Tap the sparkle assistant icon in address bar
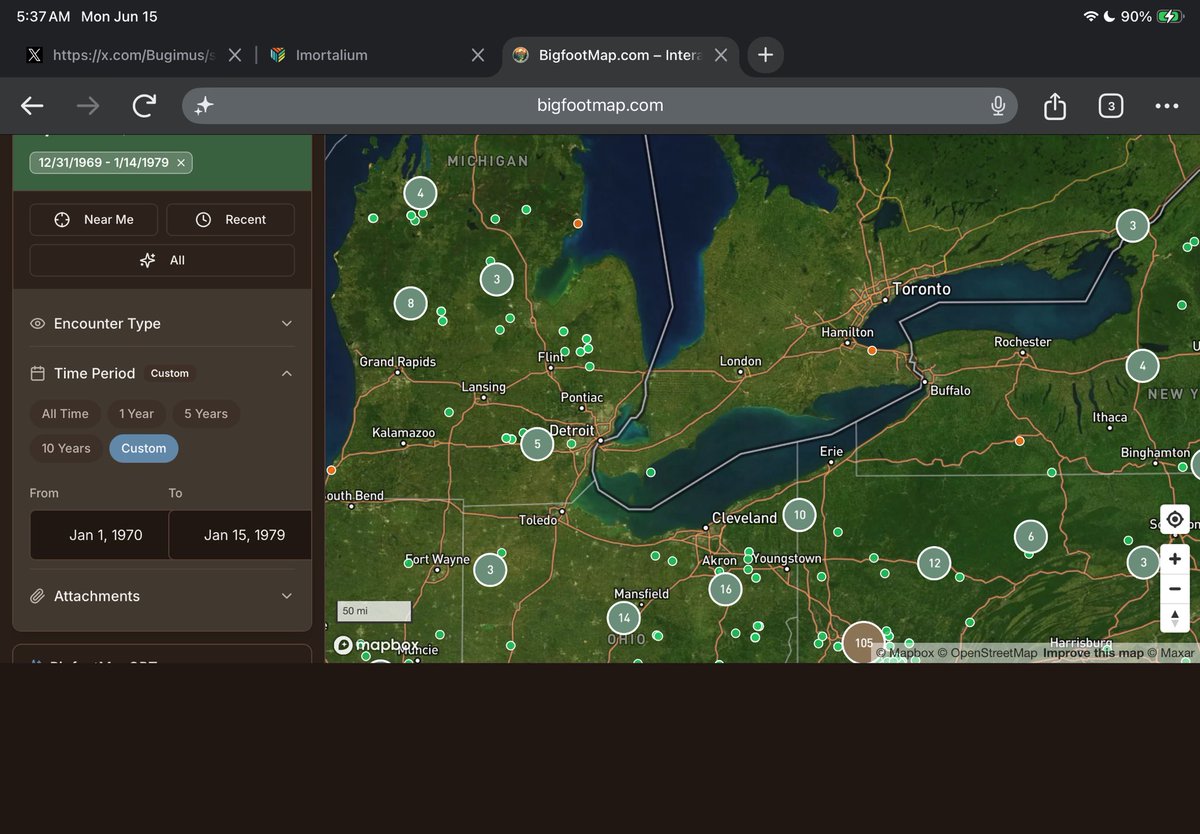 click(204, 106)
